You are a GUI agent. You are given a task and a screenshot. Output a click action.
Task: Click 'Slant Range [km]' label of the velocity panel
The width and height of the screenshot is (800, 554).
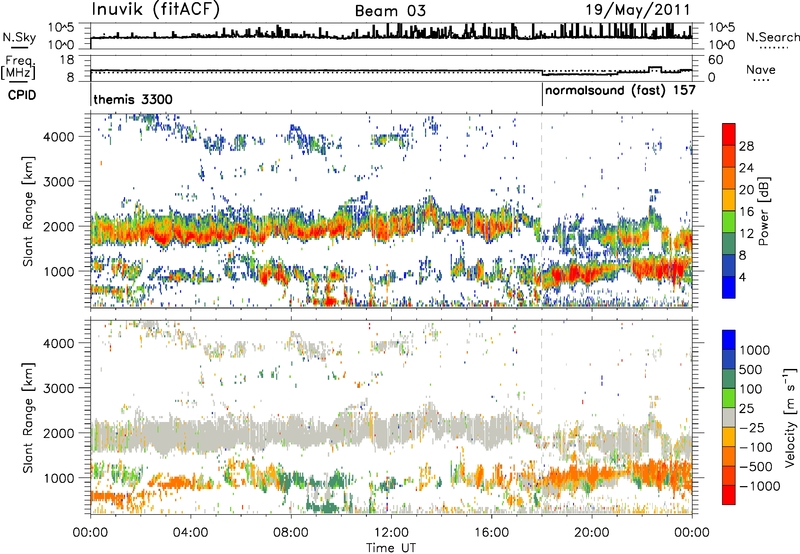pos(28,417)
